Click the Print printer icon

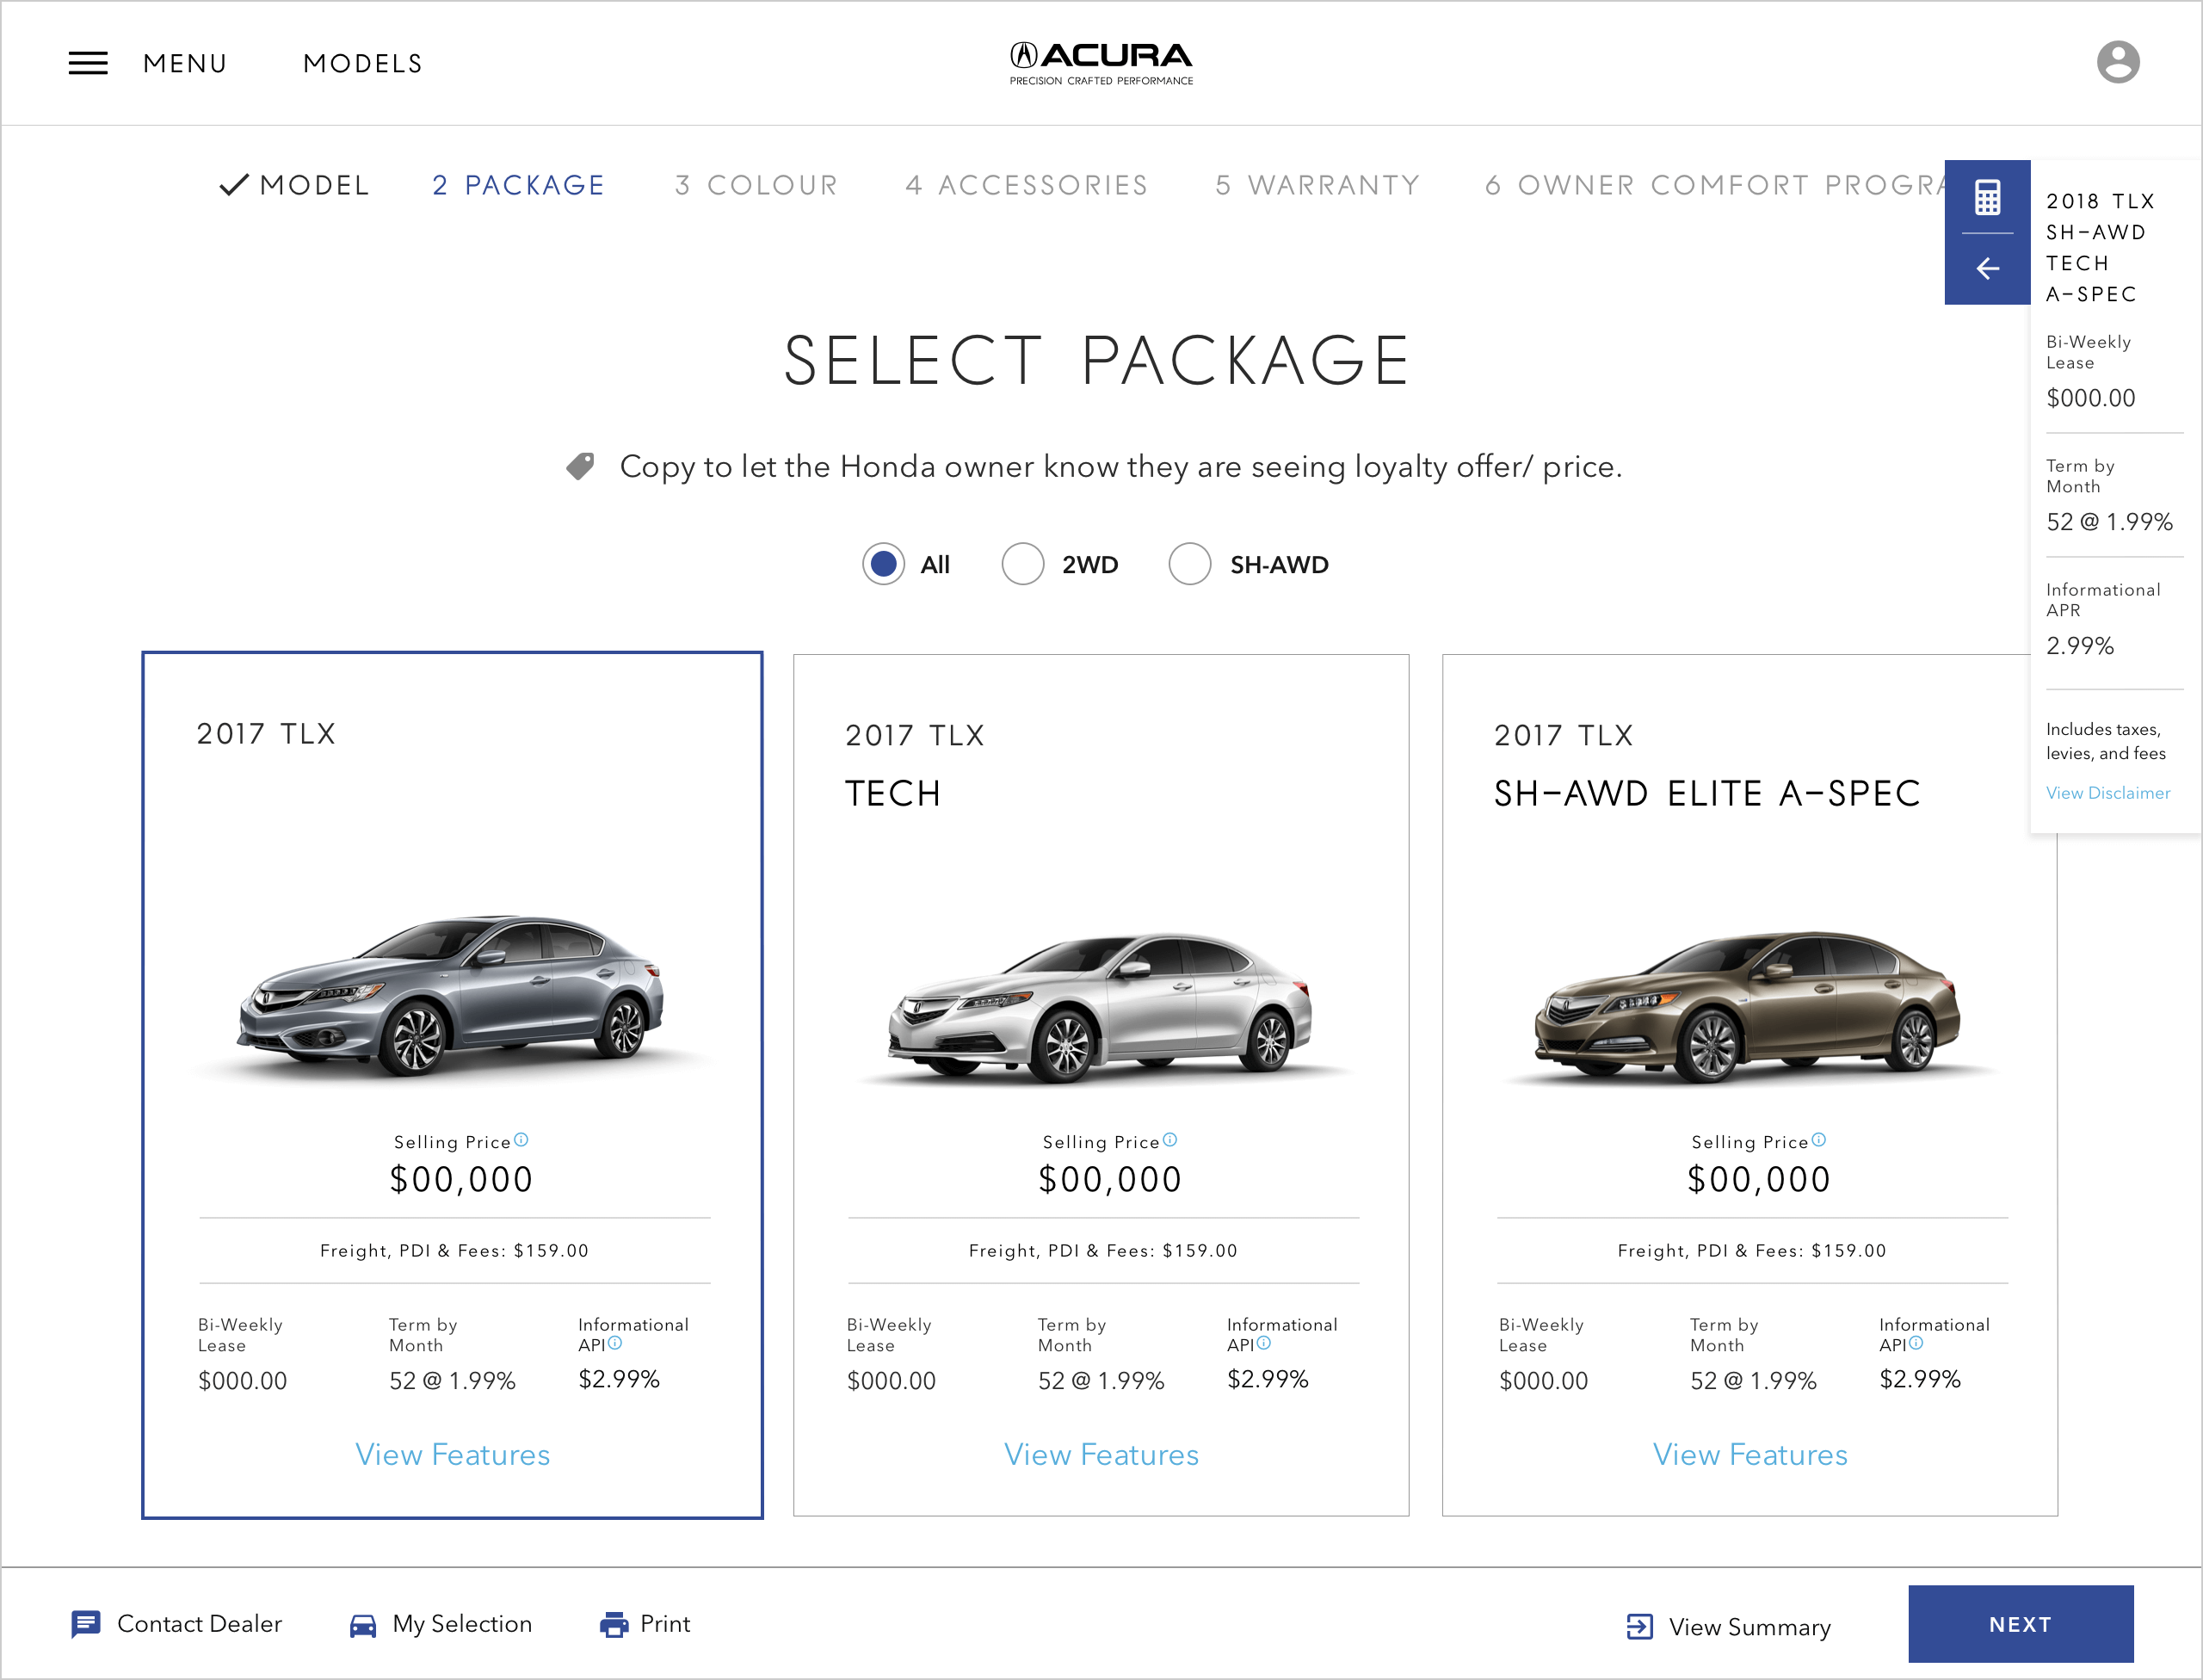(x=614, y=1624)
